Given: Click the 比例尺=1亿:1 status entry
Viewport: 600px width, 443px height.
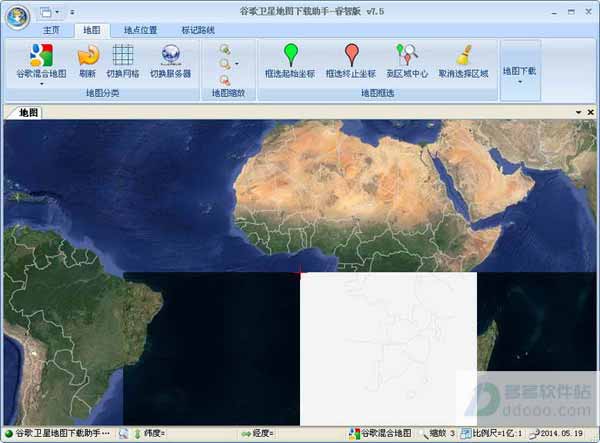Looking at the screenshot, I should click(497, 433).
